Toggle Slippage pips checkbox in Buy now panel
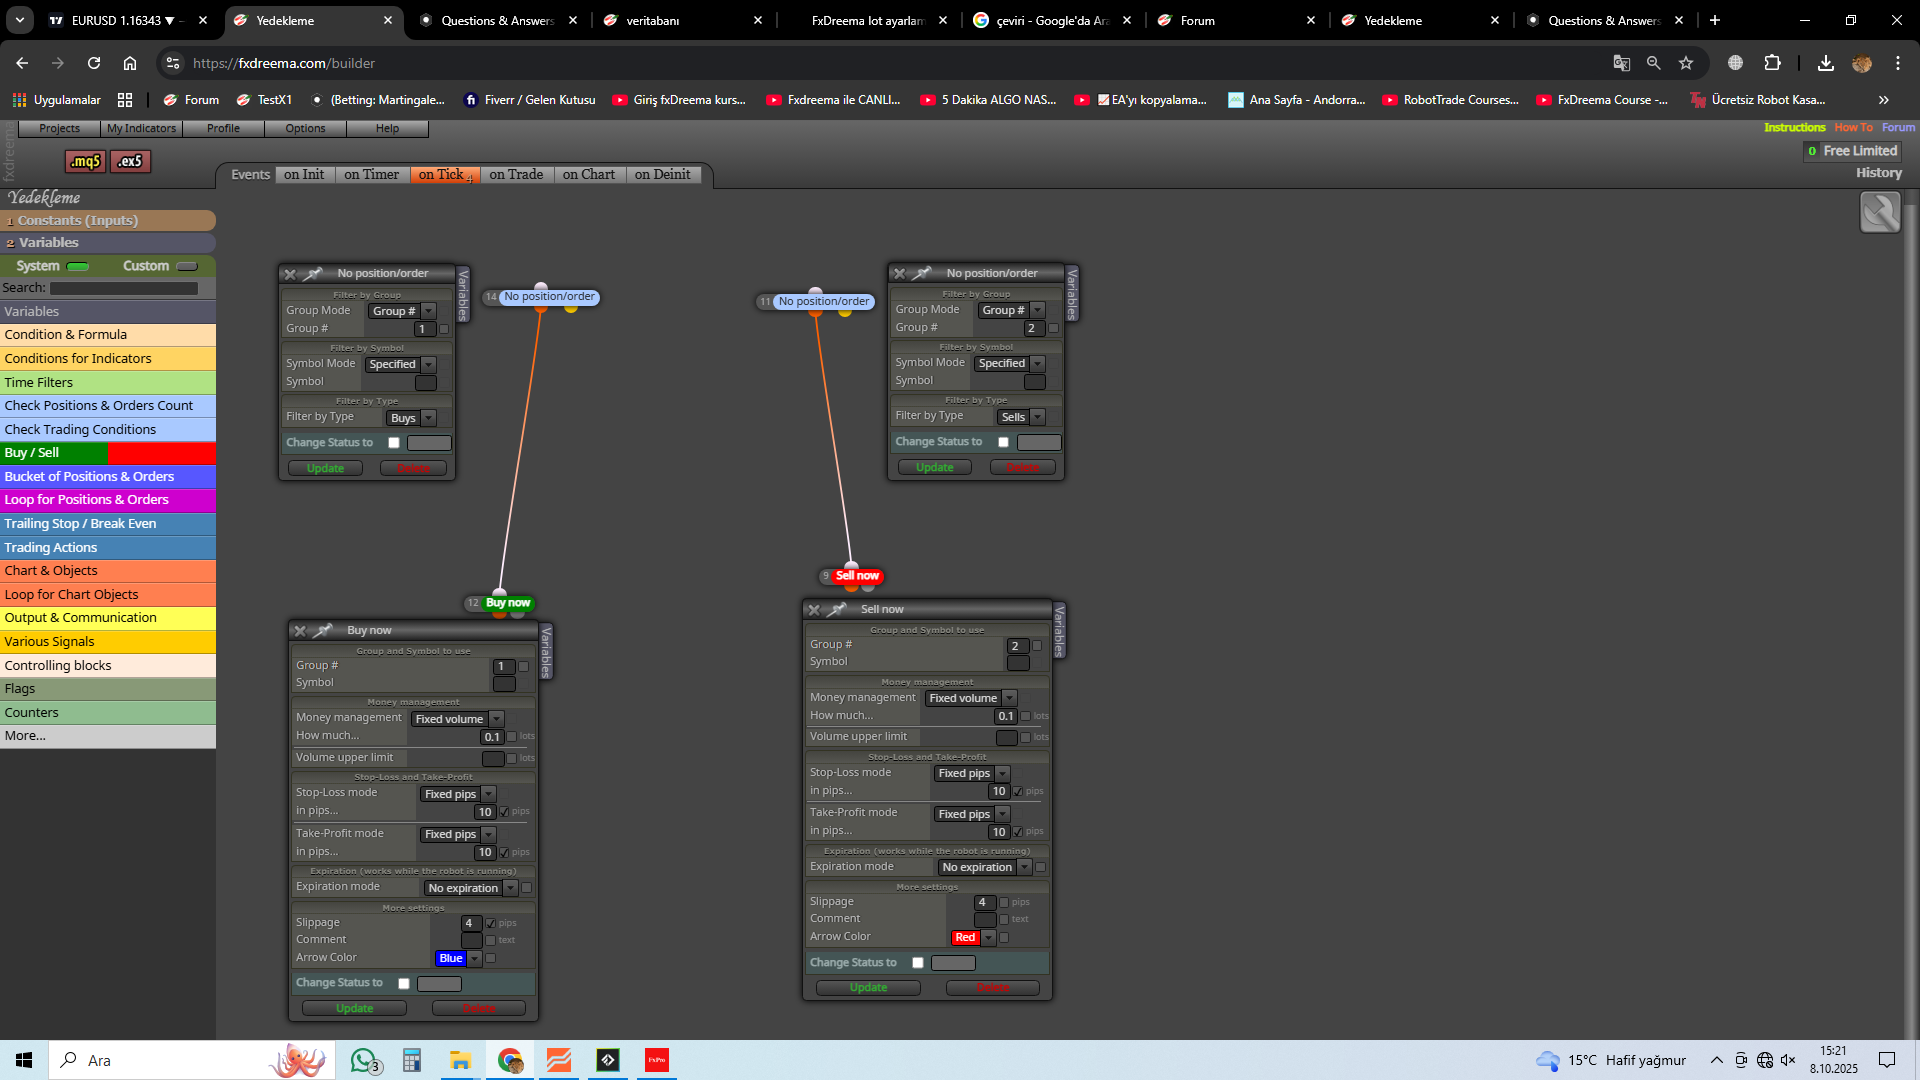Screen dimensions: 1920x1080 click(x=490, y=924)
